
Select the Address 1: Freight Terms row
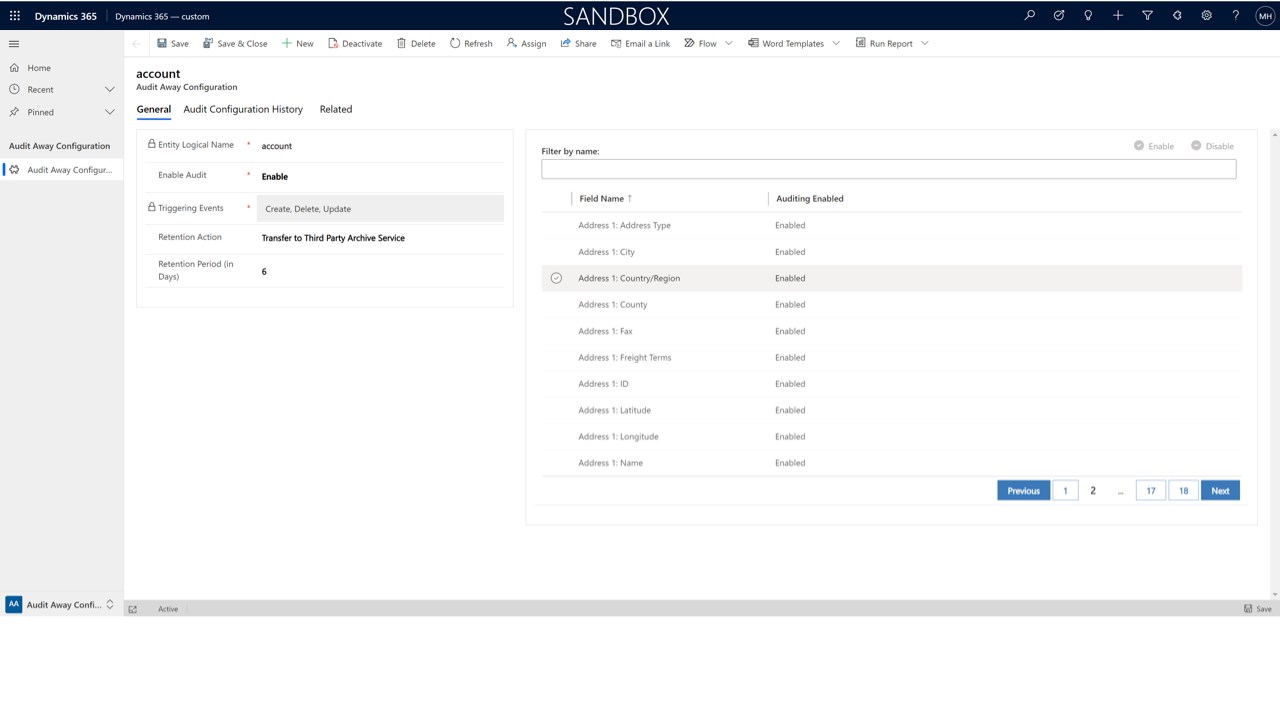tap(892, 357)
